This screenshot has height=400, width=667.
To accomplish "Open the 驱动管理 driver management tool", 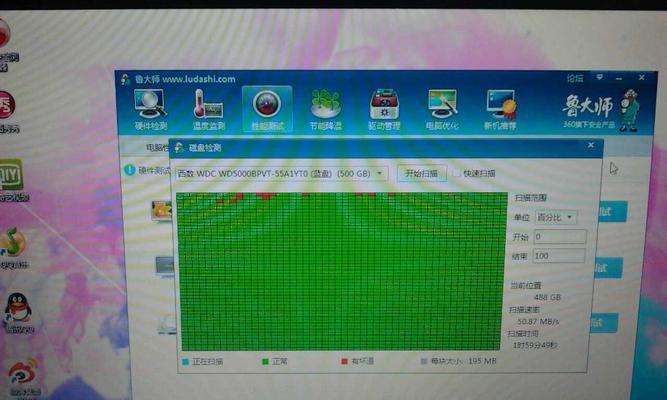I will pos(384,109).
